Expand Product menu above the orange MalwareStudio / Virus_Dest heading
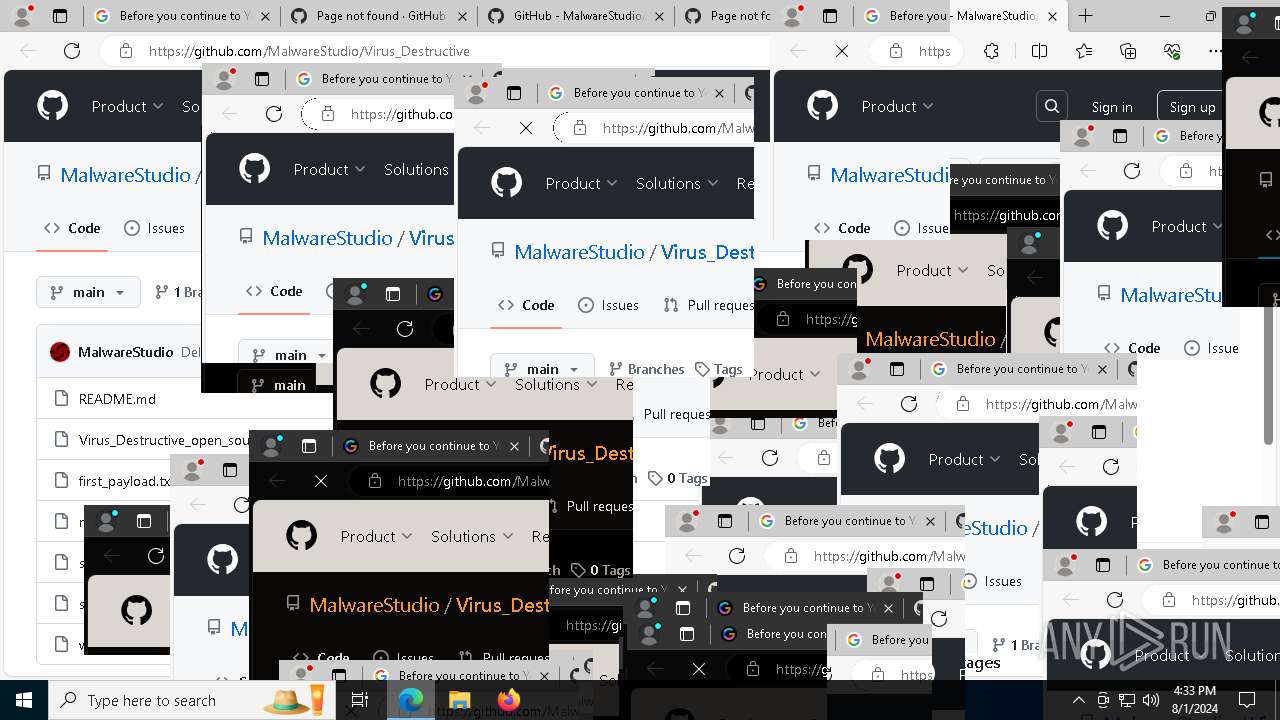 point(376,536)
